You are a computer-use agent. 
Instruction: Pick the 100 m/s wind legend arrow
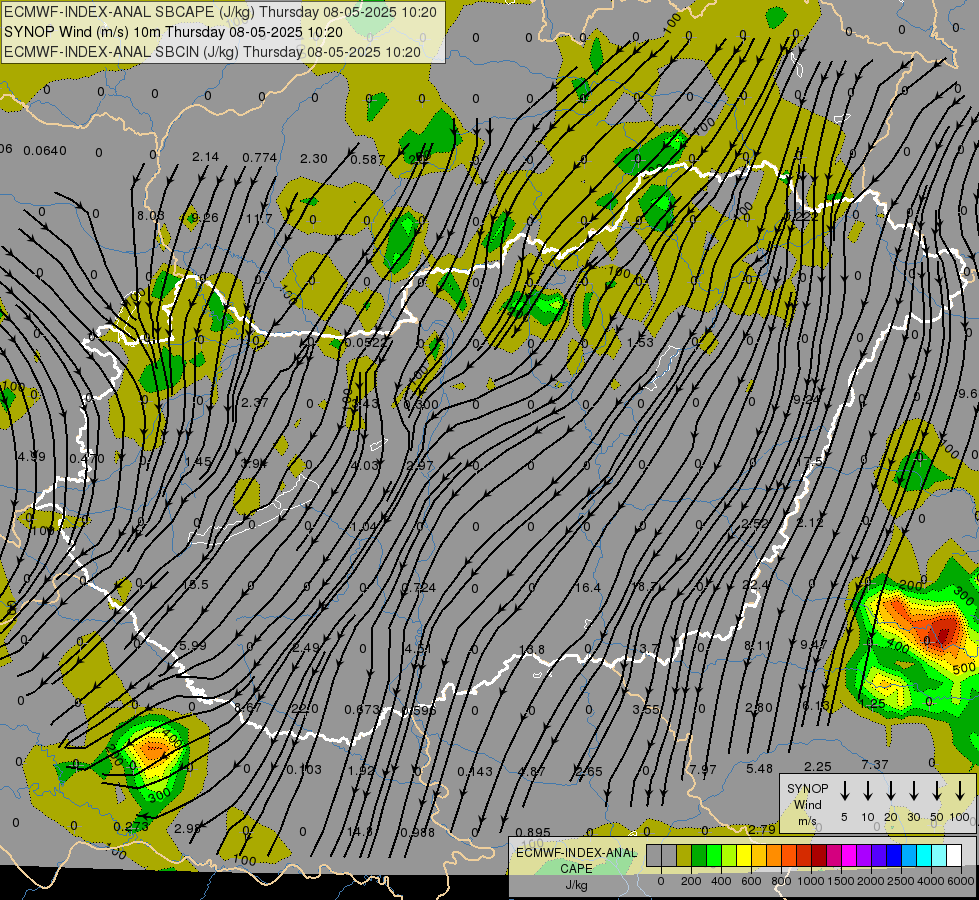960,791
